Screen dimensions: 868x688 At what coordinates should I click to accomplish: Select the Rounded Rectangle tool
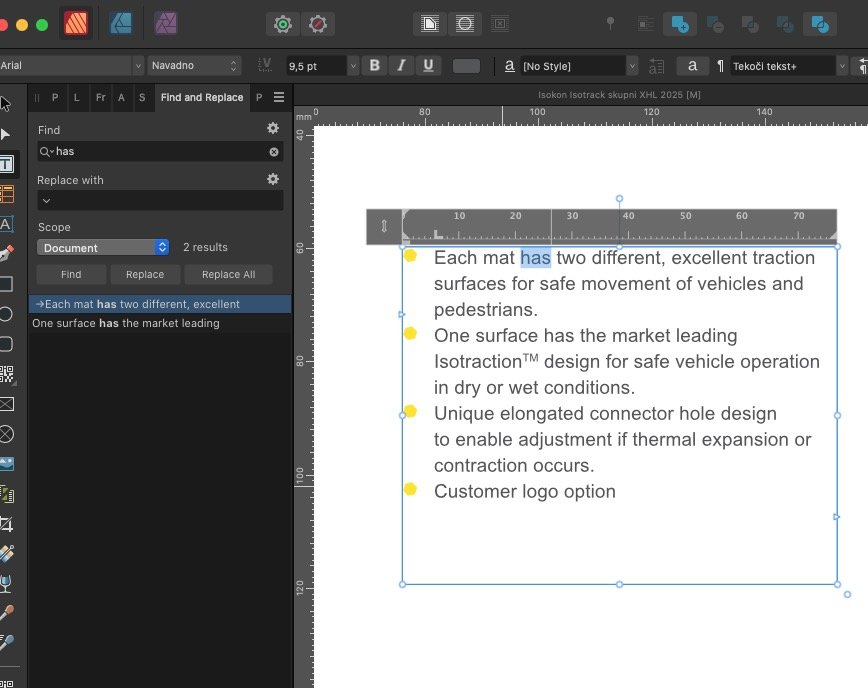coord(6,344)
